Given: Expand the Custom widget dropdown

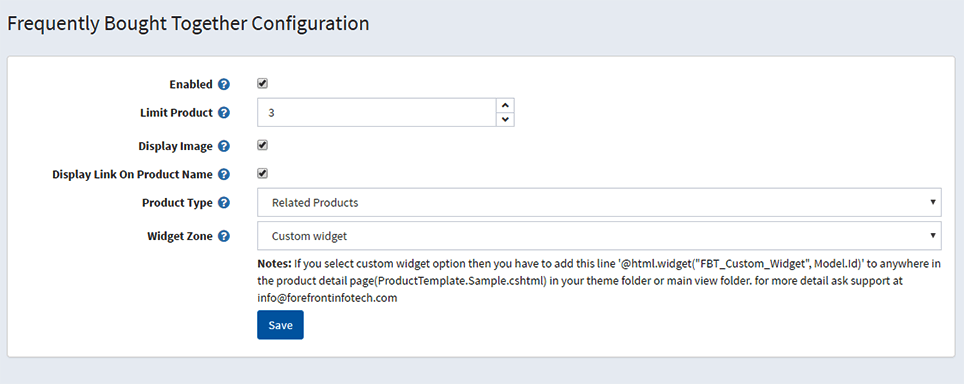Looking at the screenshot, I should [x=599, y=236].
